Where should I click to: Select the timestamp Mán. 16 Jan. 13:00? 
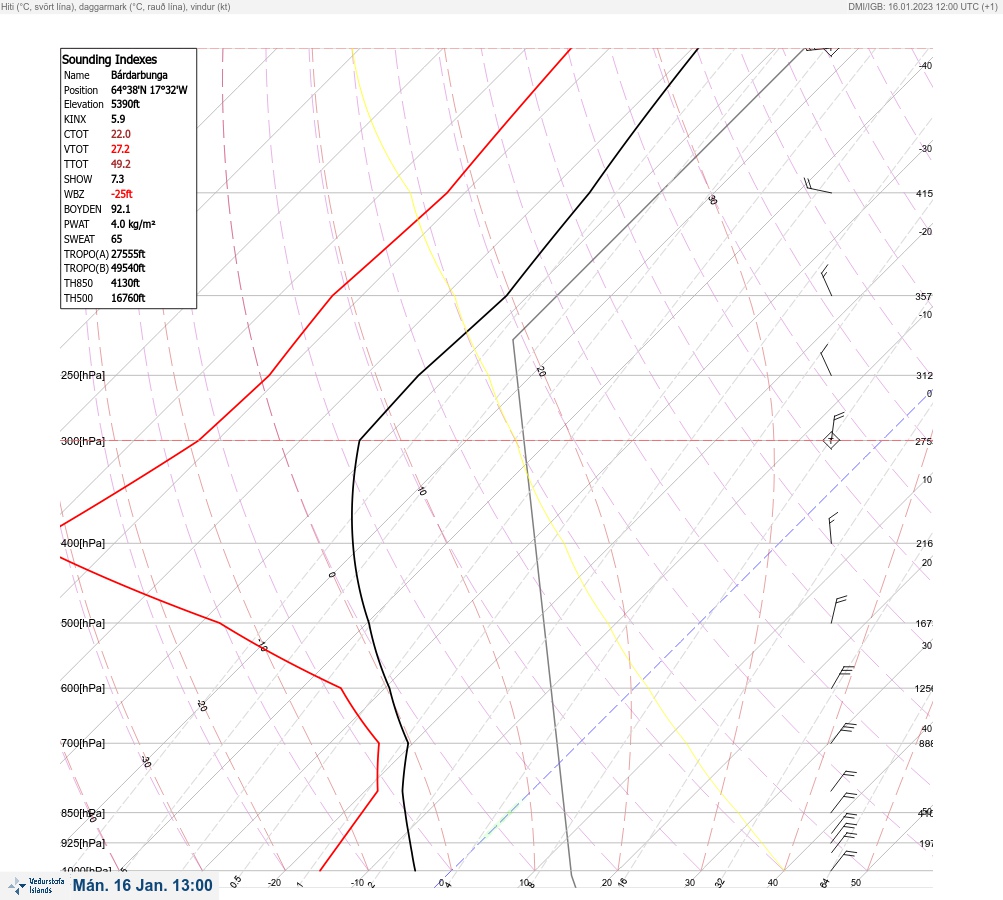(x=142, y=885)
